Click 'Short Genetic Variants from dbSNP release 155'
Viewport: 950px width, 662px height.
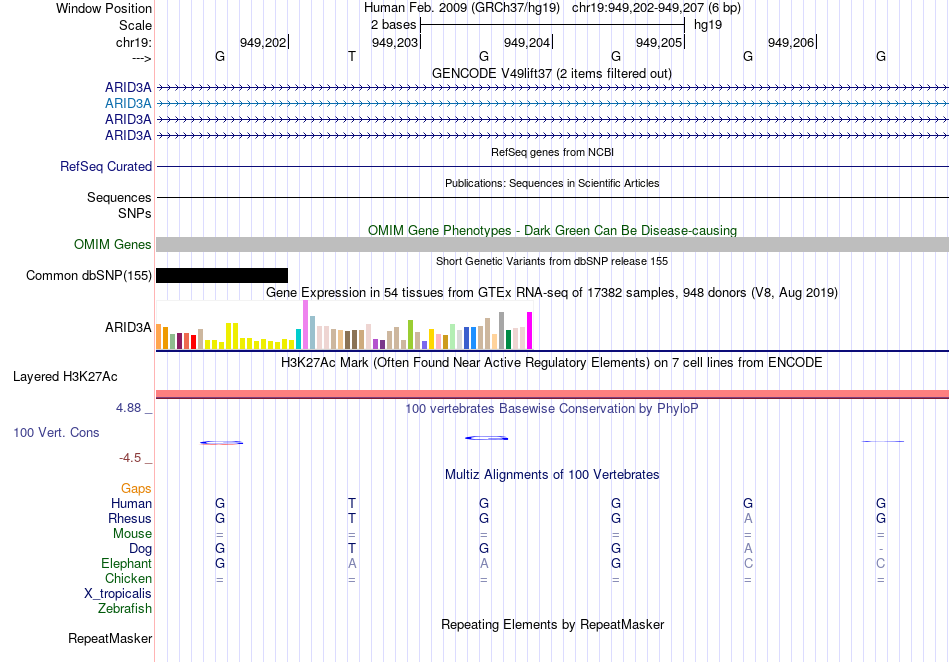tap(552, 262)
